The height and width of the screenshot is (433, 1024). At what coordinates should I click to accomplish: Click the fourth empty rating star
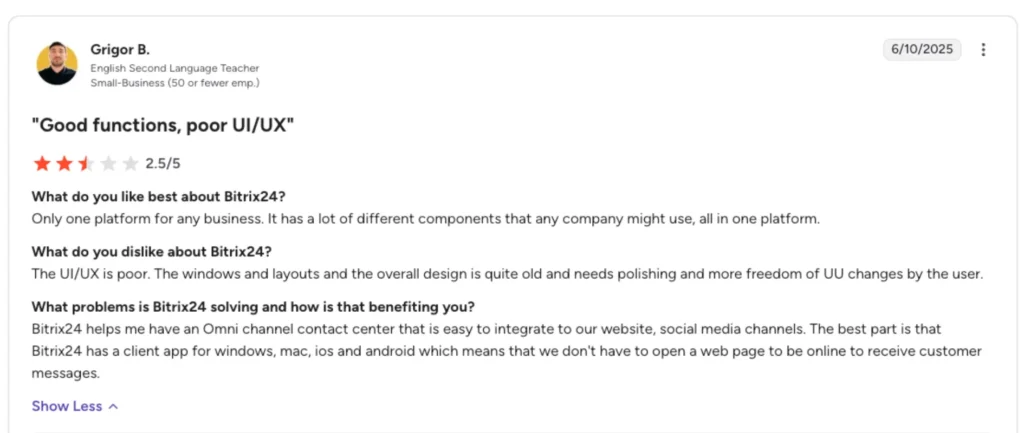tap(108, 163)
